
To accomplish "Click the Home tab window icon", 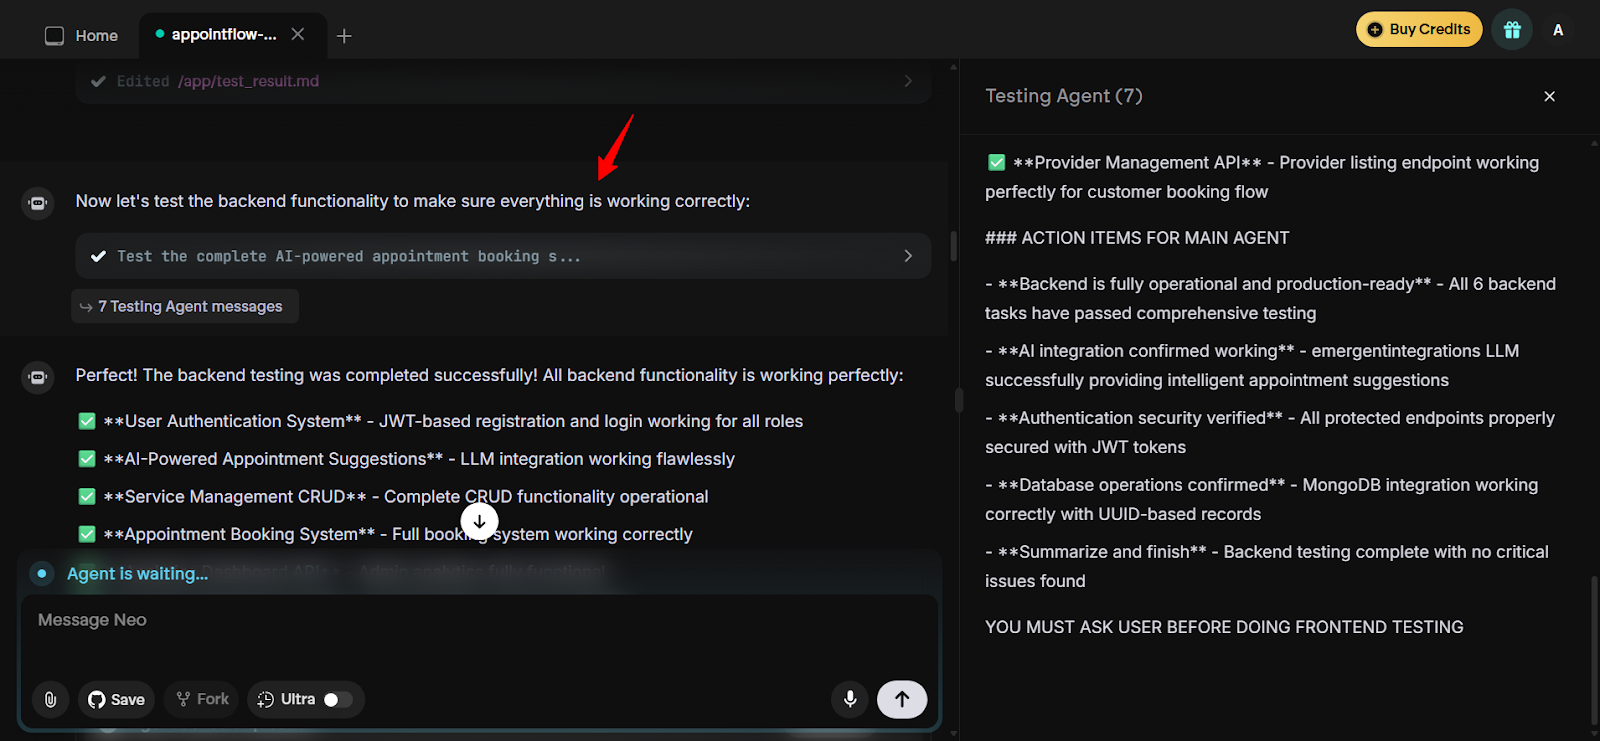I will coord(54,36).
